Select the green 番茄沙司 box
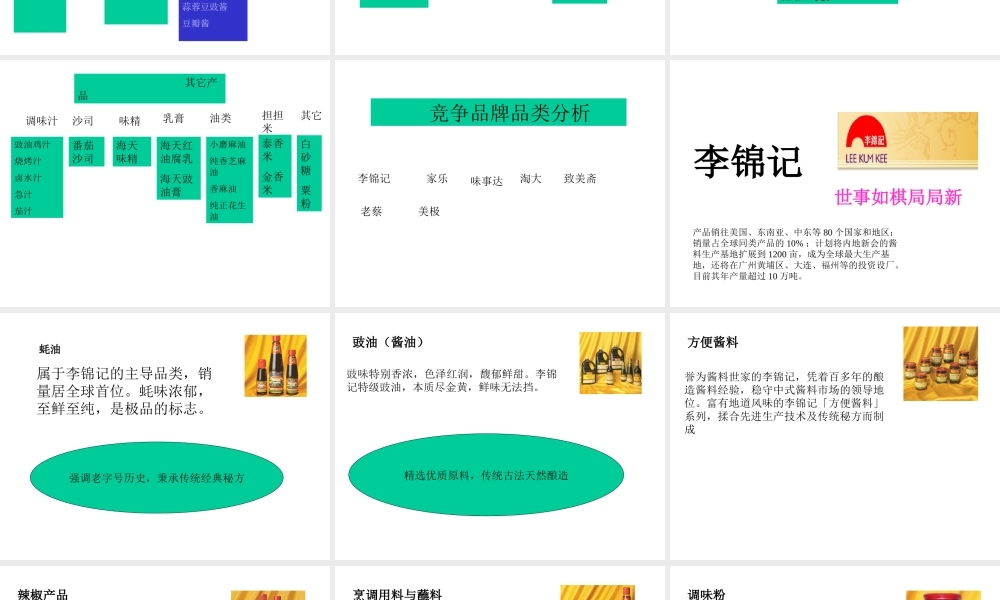This screenshot has width=1000, height=600. click(x=85, y=153)
